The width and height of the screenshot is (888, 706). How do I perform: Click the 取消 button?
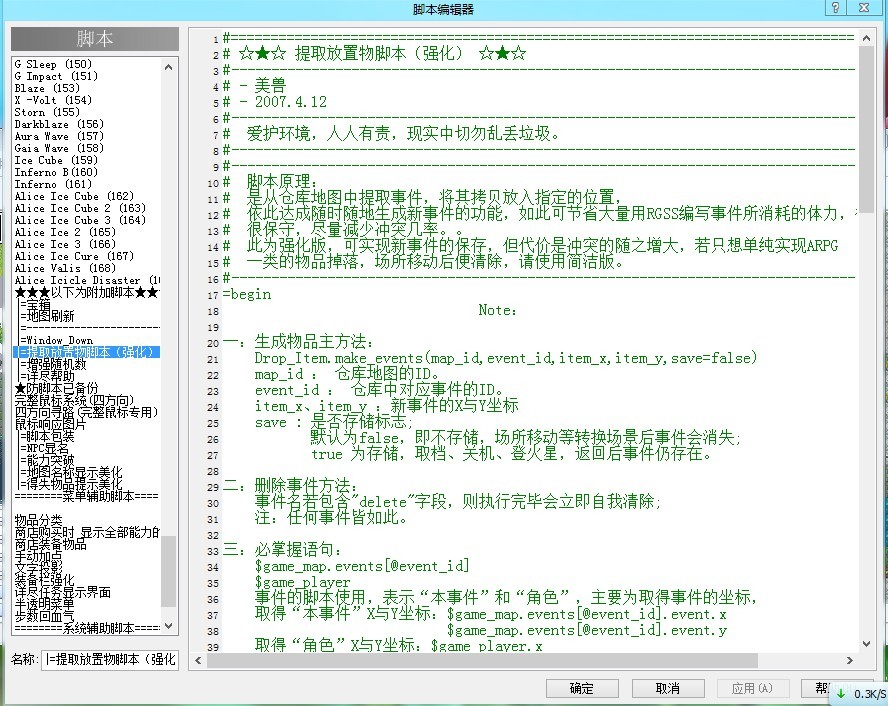(668, 688)
